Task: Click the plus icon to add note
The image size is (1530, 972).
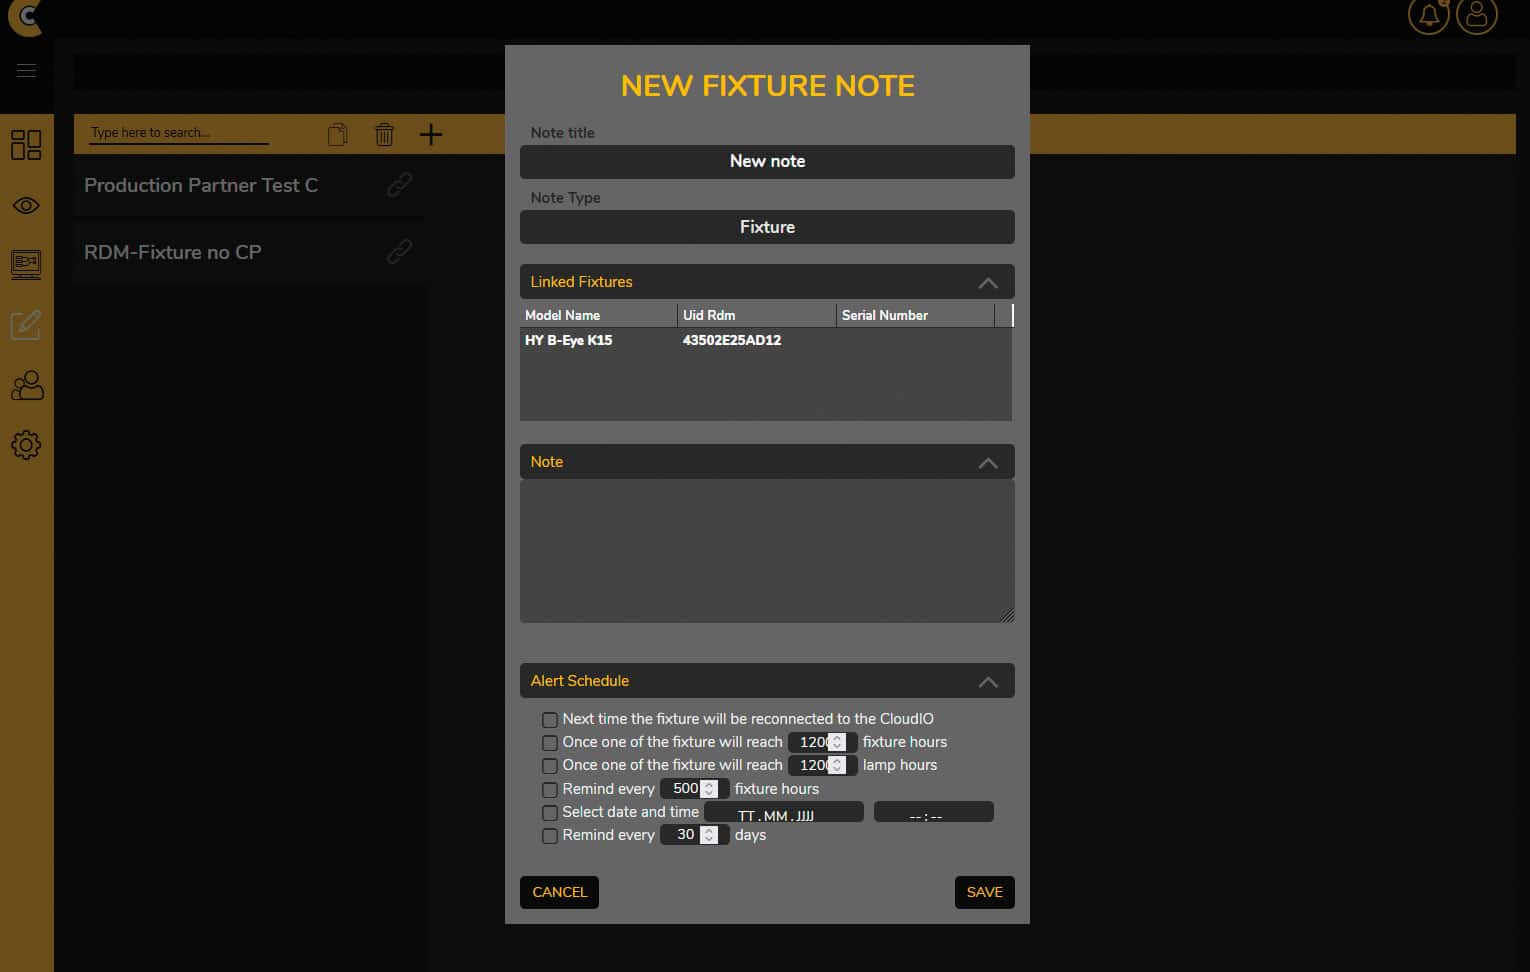Action: pos(431,134)
